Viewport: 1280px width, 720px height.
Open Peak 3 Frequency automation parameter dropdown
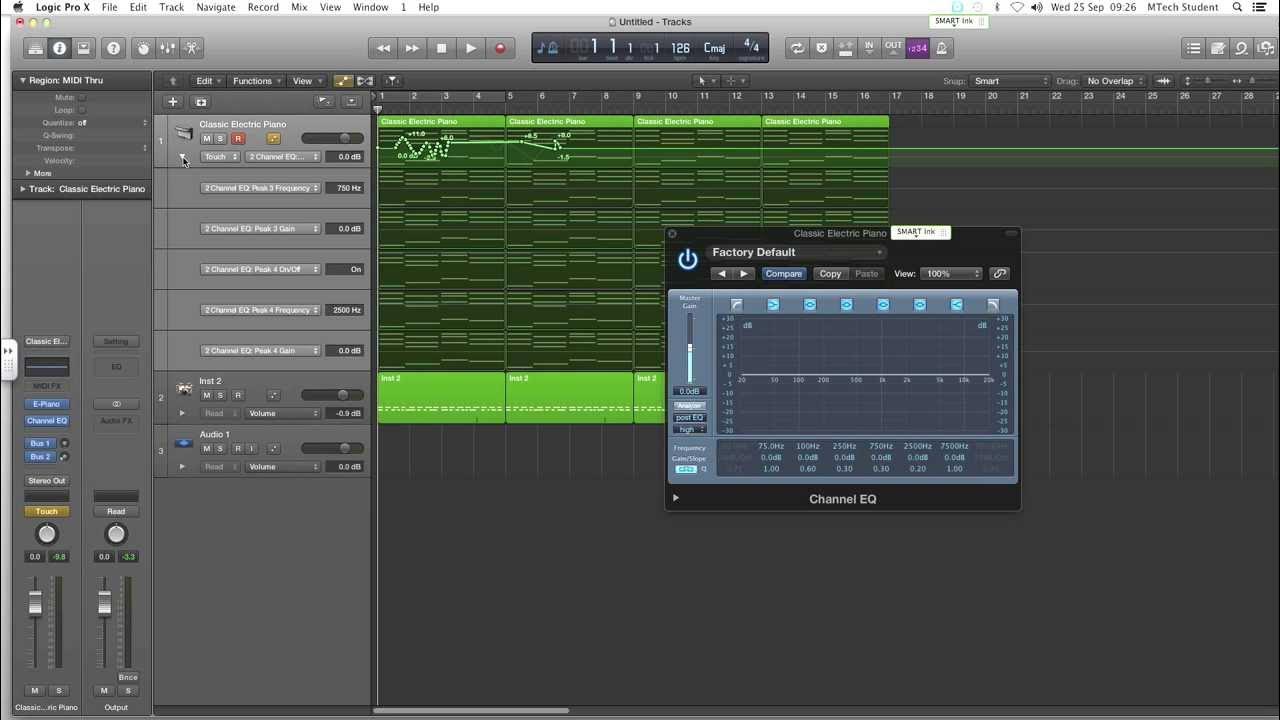point(261,188)
